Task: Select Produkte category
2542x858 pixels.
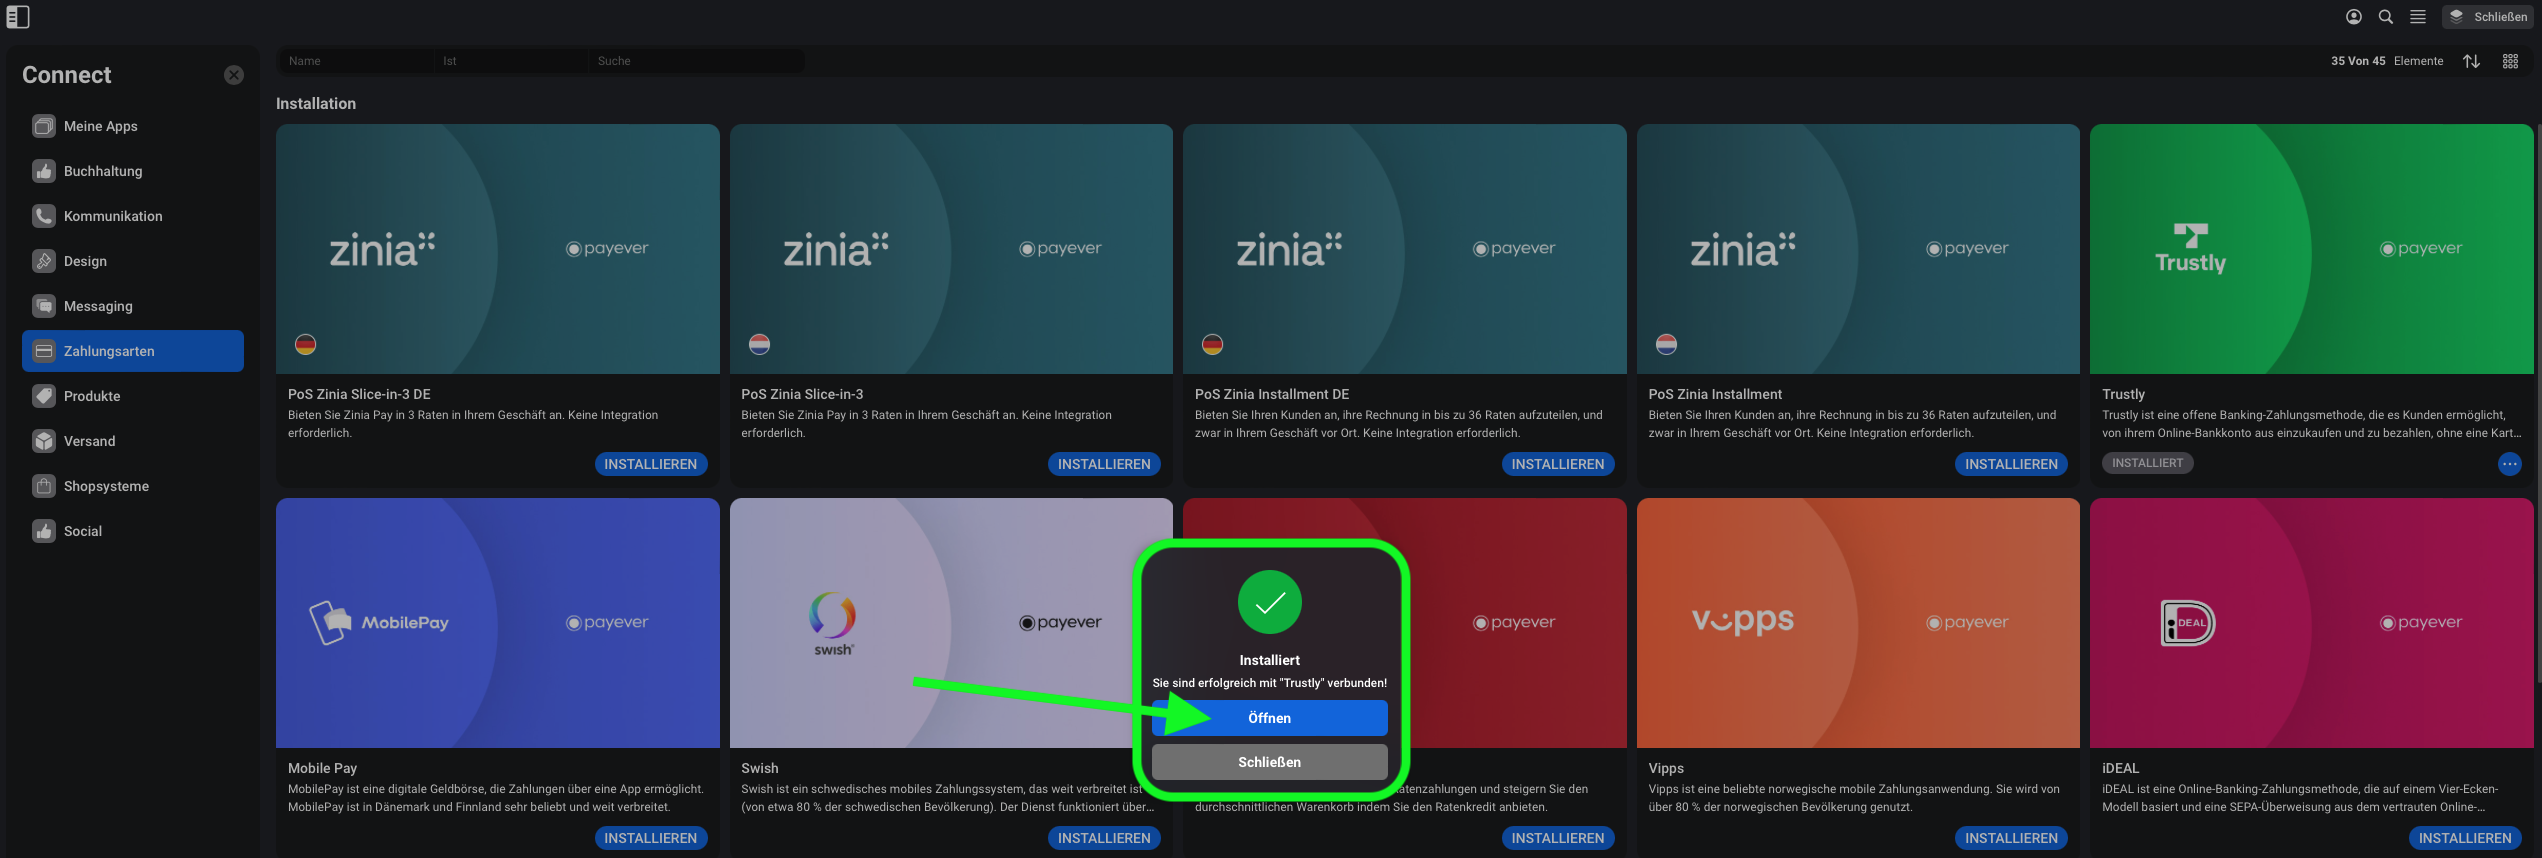Action: tap(133, 396)
